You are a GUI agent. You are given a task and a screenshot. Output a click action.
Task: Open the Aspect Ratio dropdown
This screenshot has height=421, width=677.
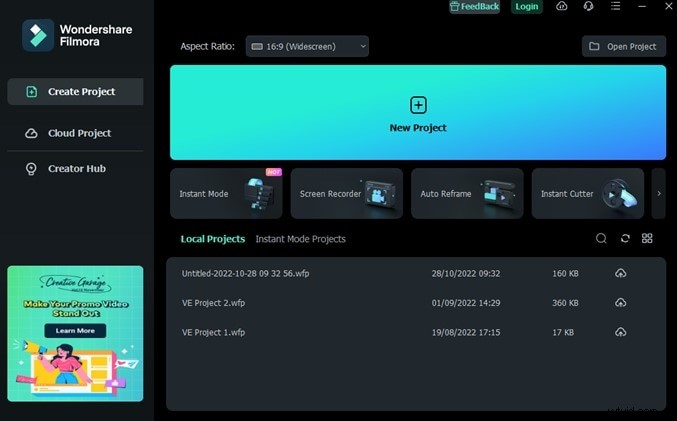[x=307, y=46]
